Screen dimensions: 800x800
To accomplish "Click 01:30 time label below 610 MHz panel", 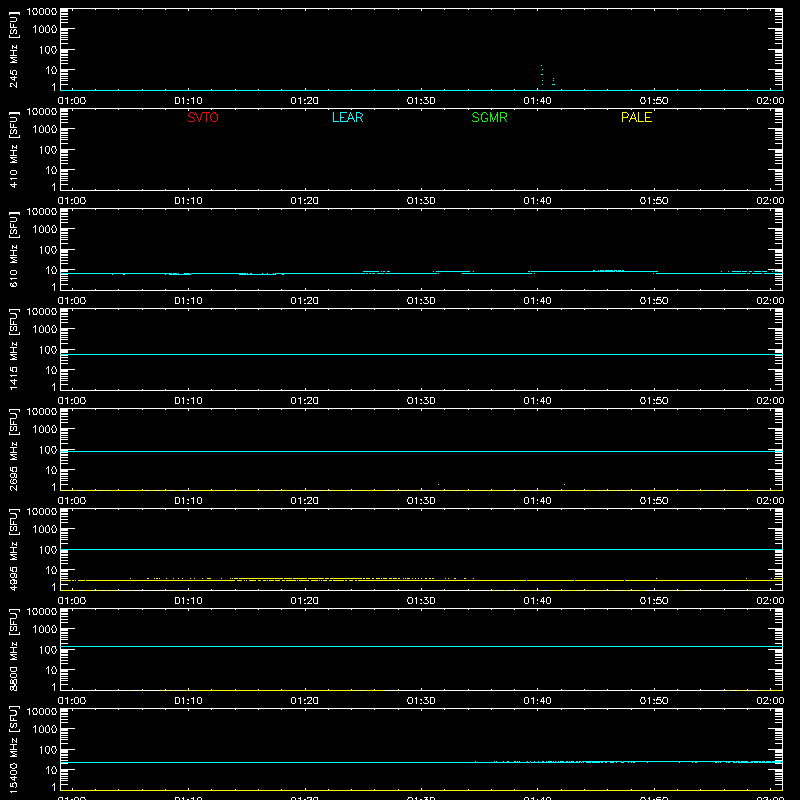I will [421, 301].
